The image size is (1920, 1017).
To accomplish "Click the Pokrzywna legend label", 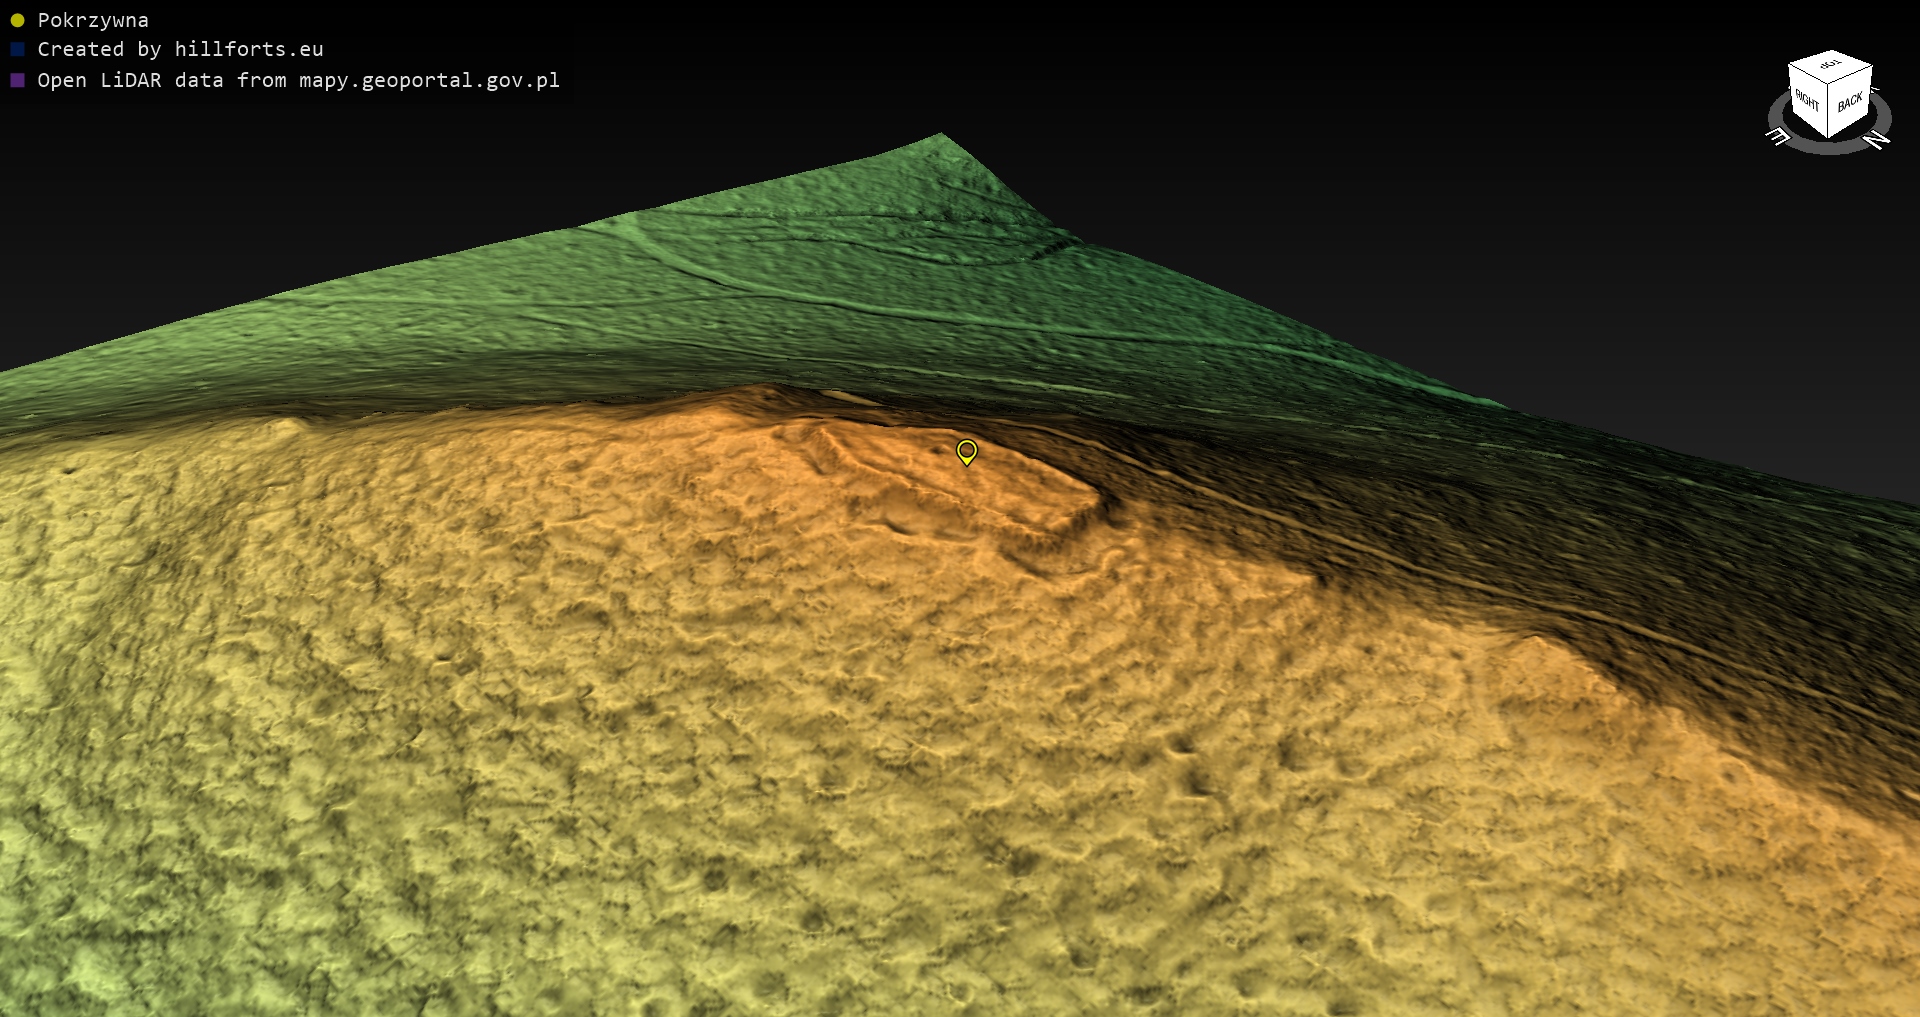I will [x=93, y=20].
